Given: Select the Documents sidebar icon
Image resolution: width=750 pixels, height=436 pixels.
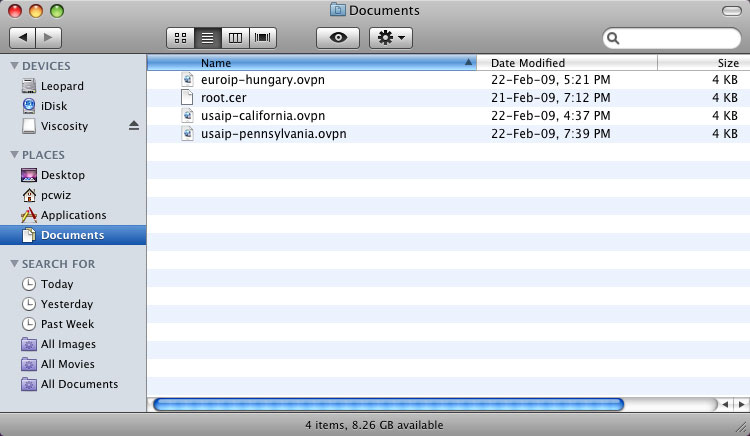Looking at the screenshot, I should [29, 235].
